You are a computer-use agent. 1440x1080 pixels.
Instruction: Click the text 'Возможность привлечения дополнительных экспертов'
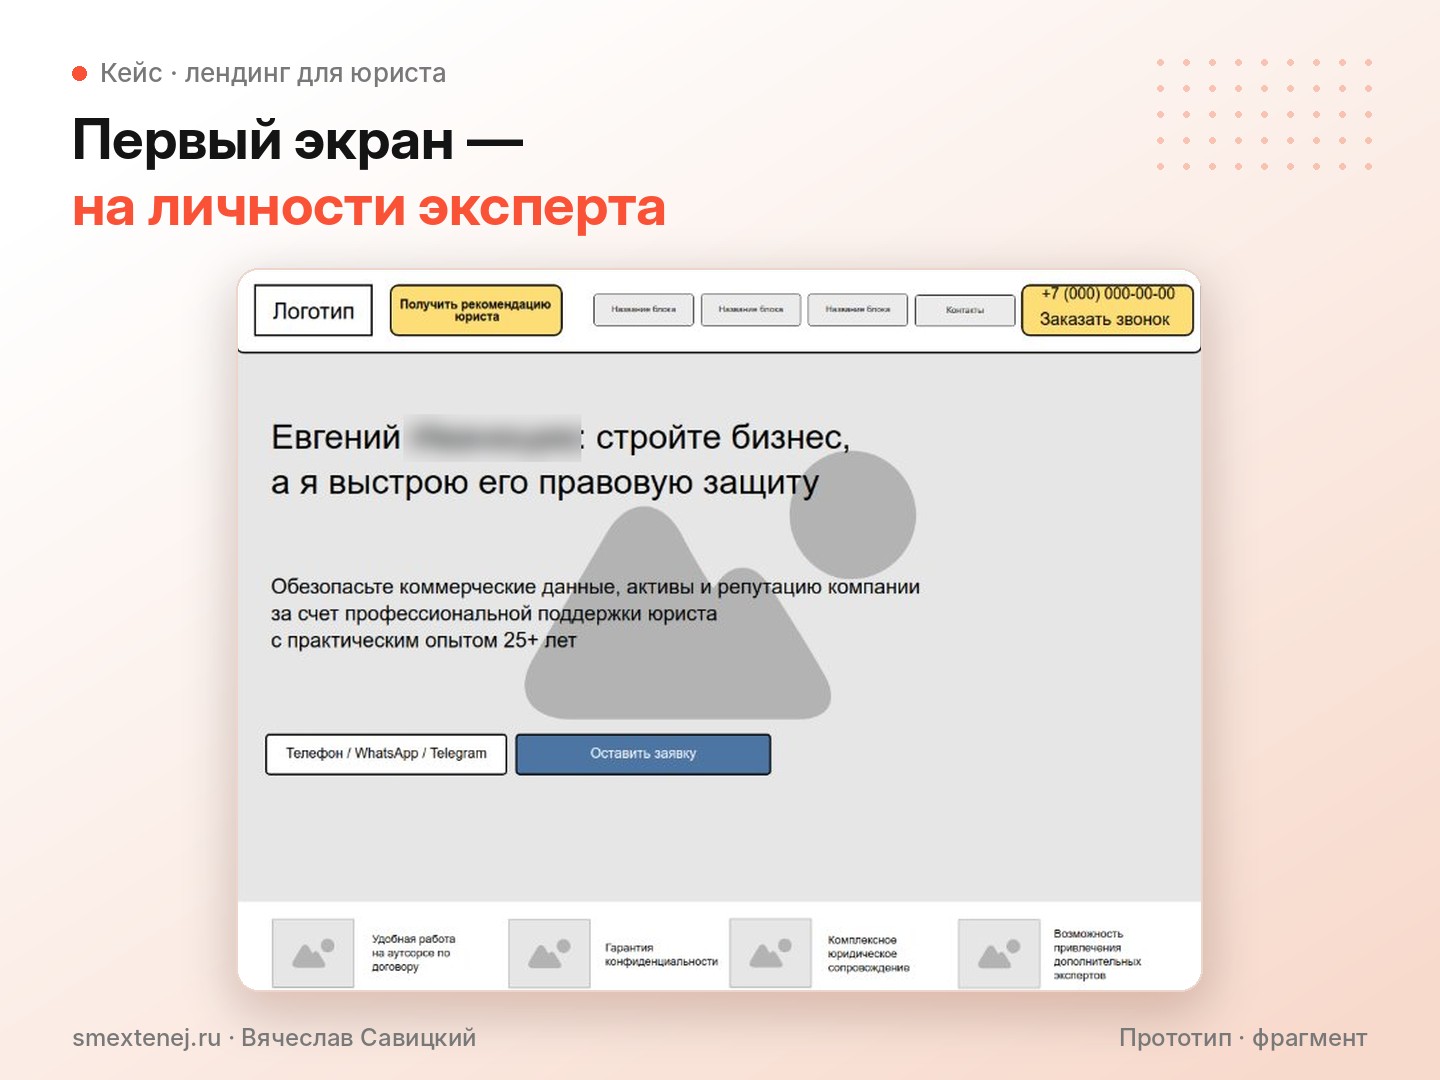click(1097, 954)
